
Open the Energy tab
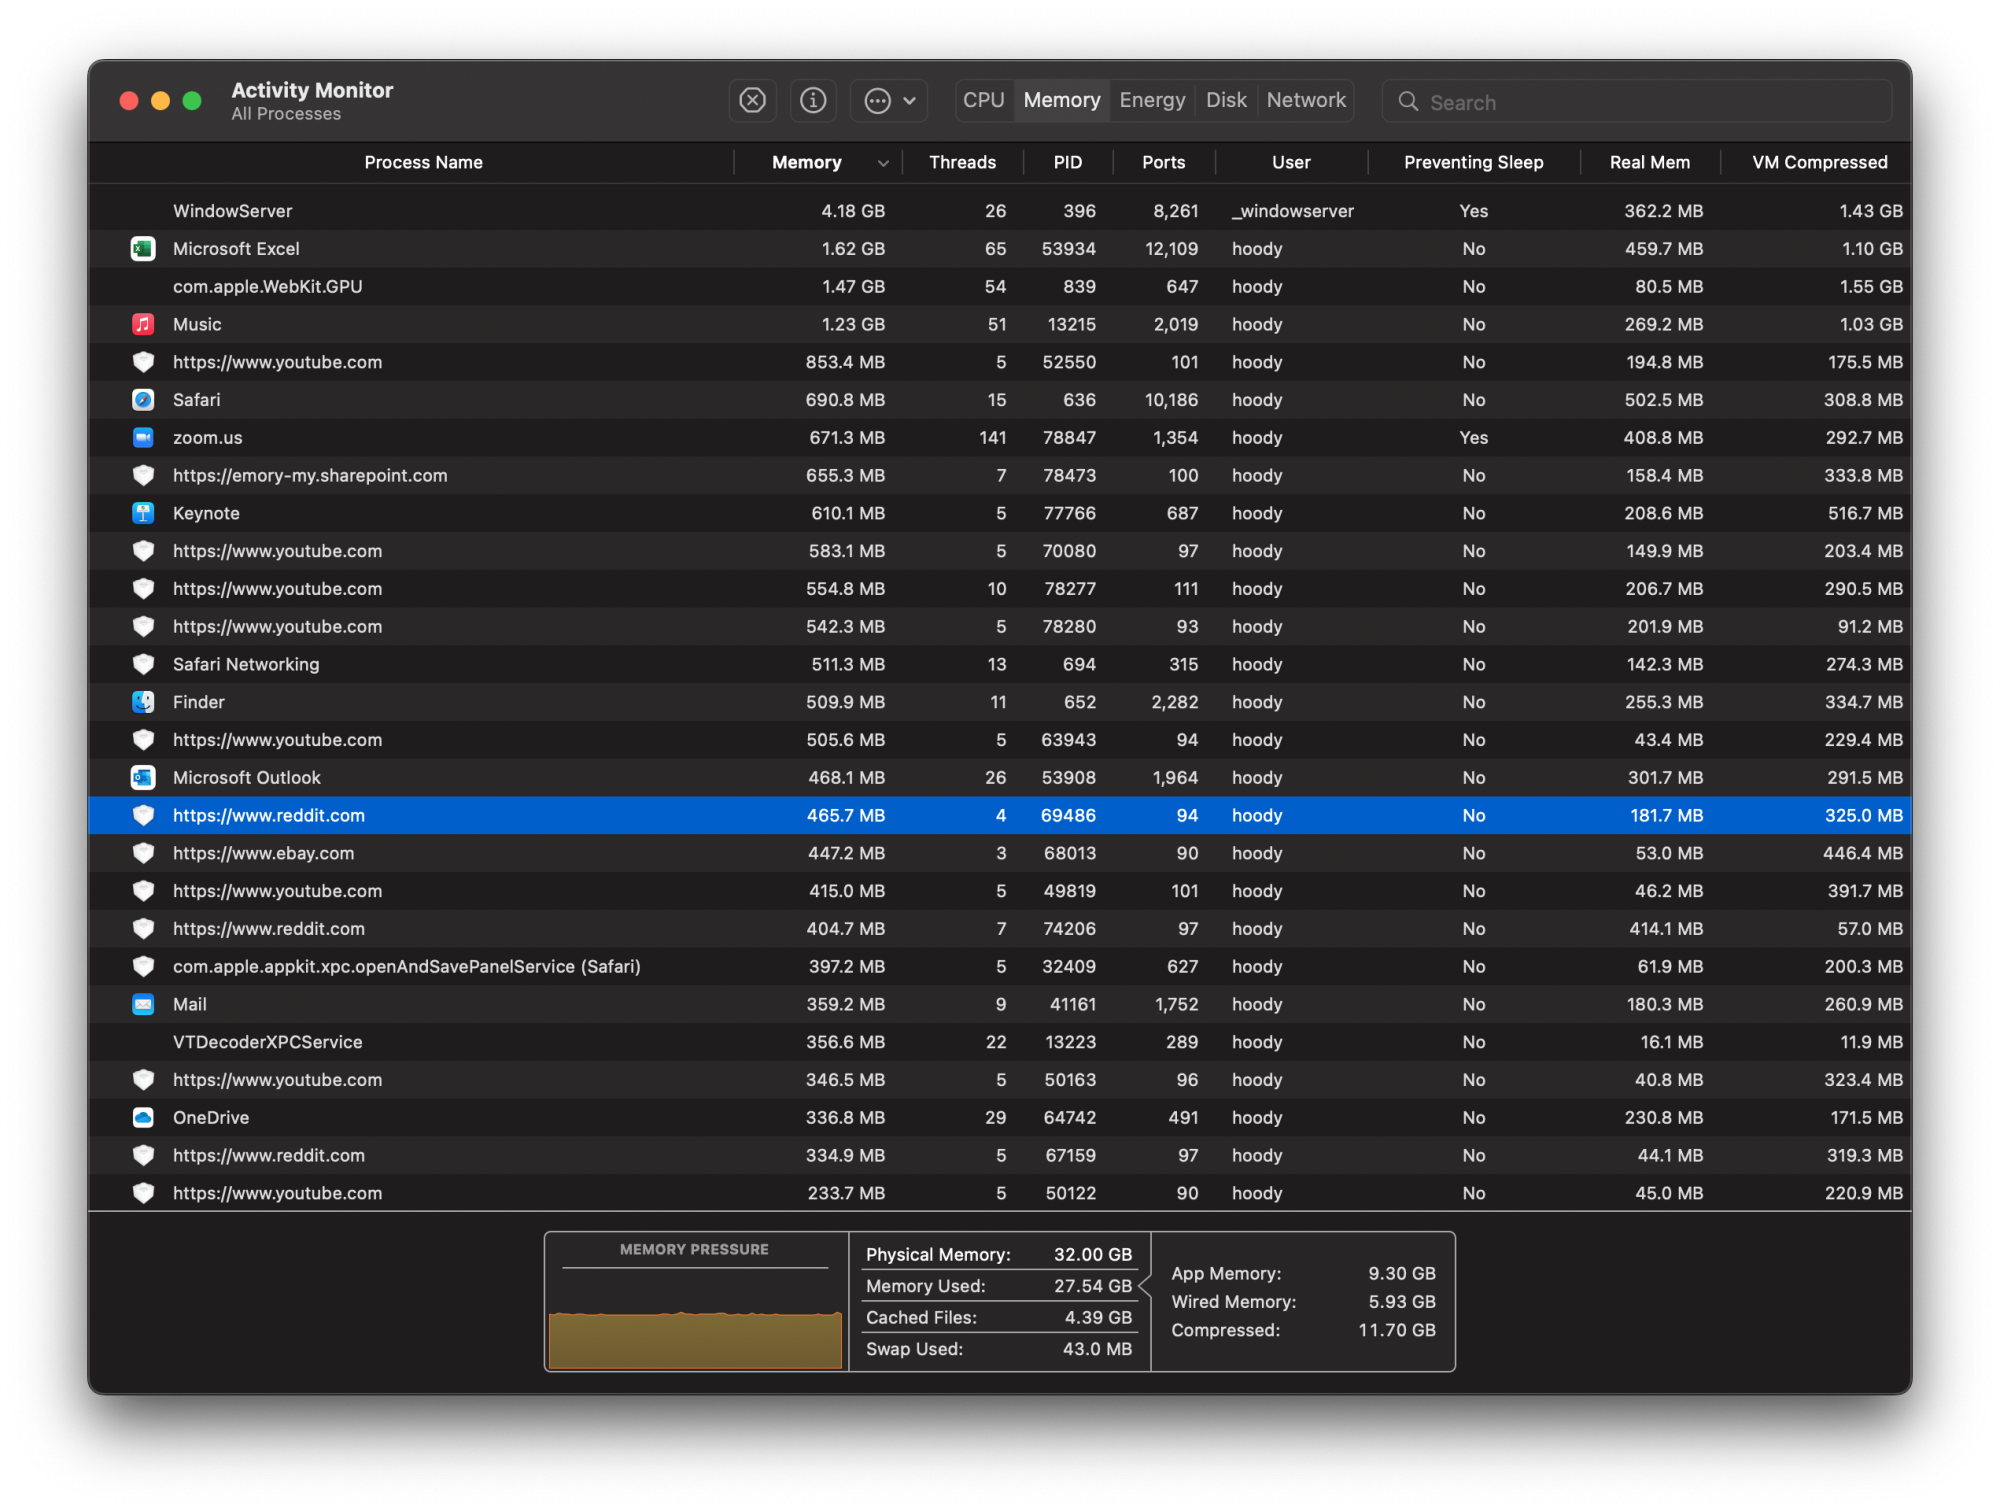[1152, 100]
